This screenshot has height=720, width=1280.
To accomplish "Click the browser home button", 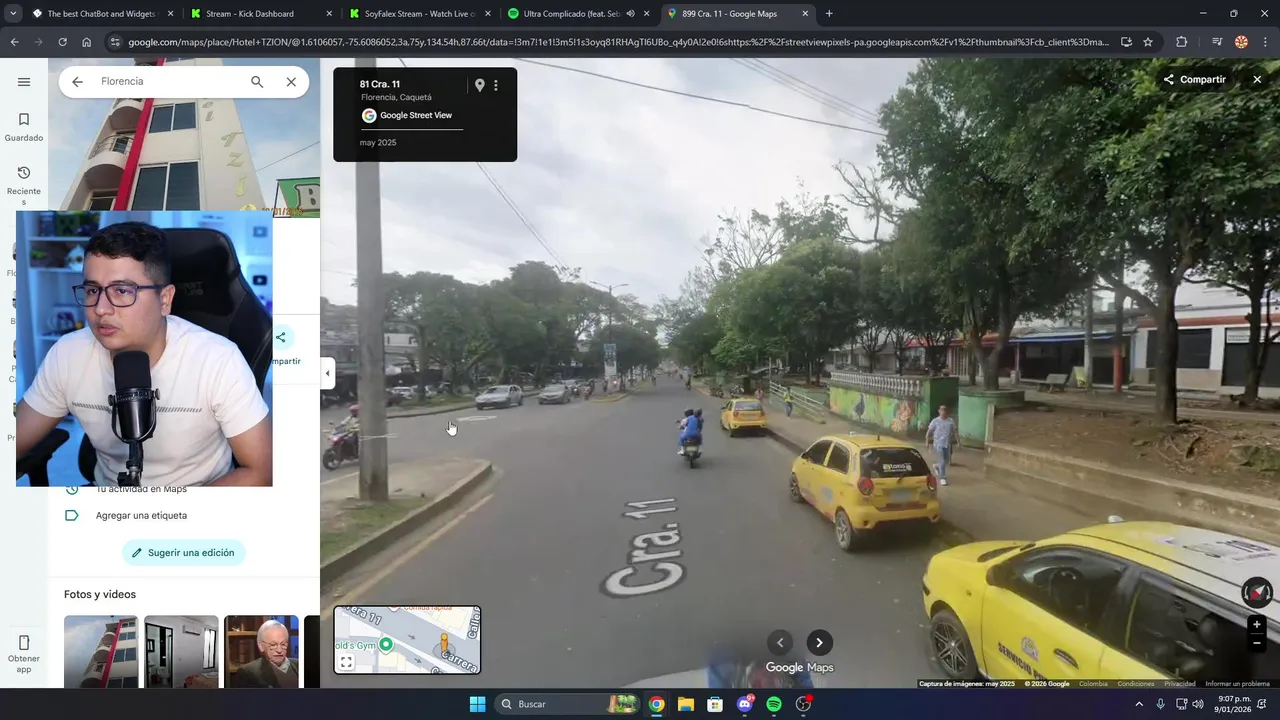I will coord(87,42).
